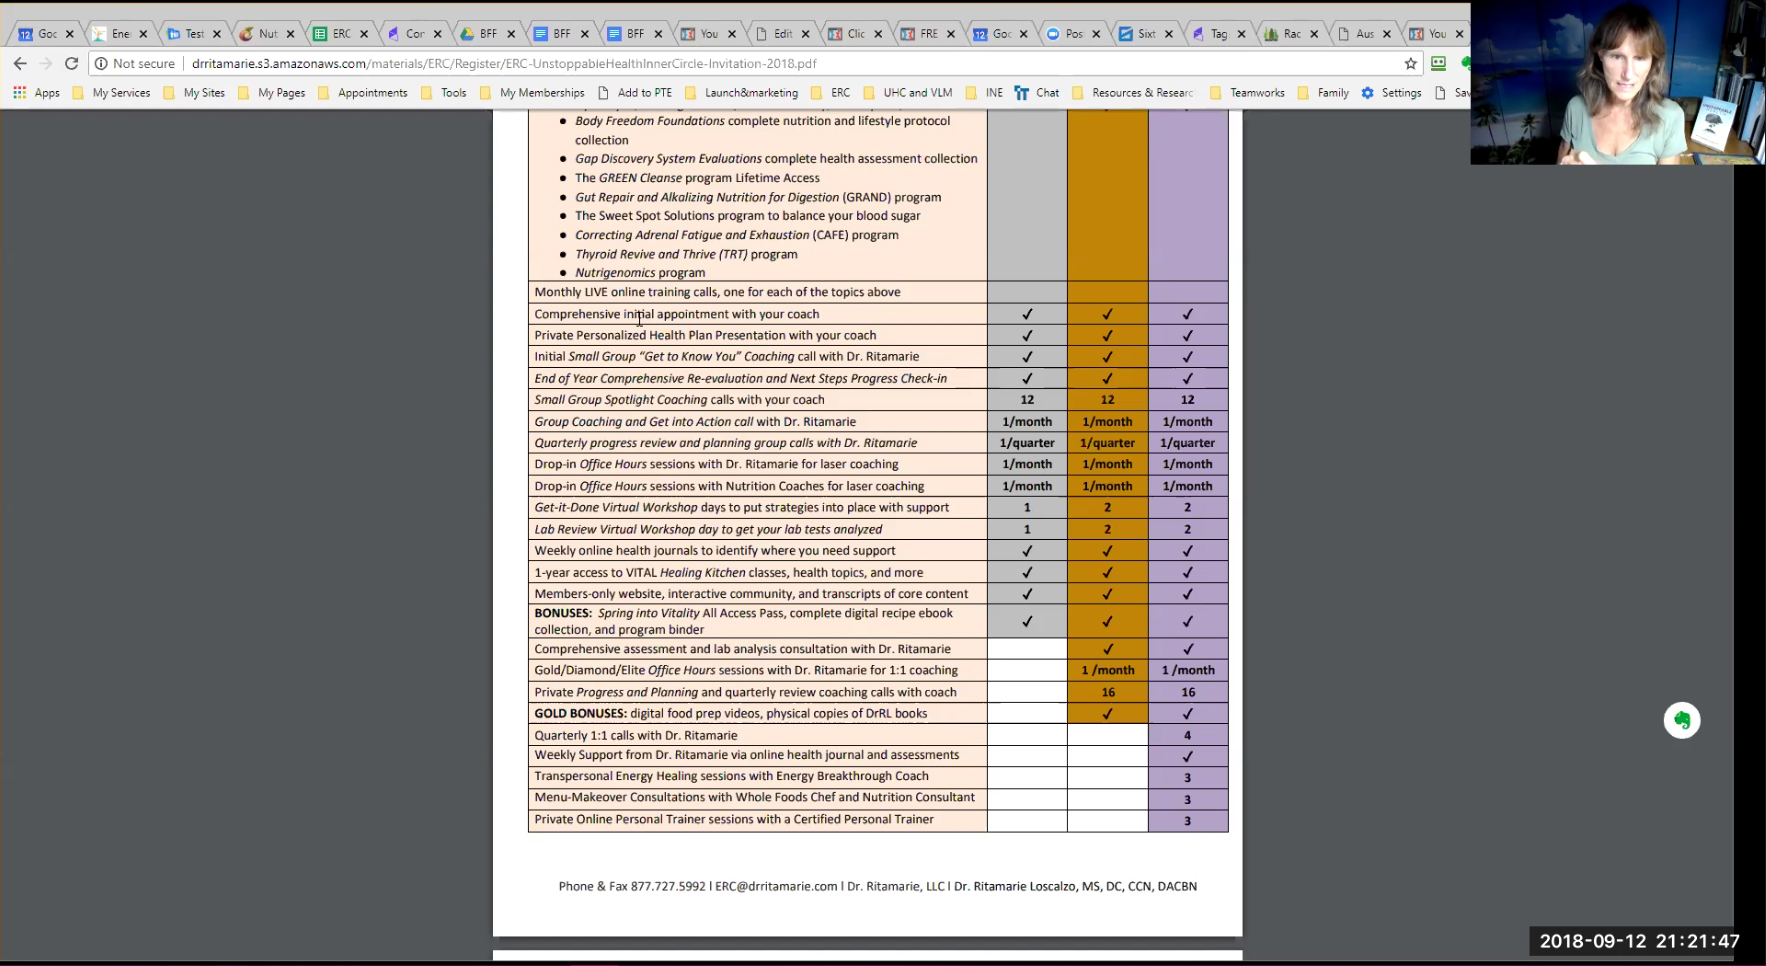Image resolution: width=1766 pixels, height=966 pixels.
Task: Click the floating Evernote elephant button
Action: tap(1681, 720)
